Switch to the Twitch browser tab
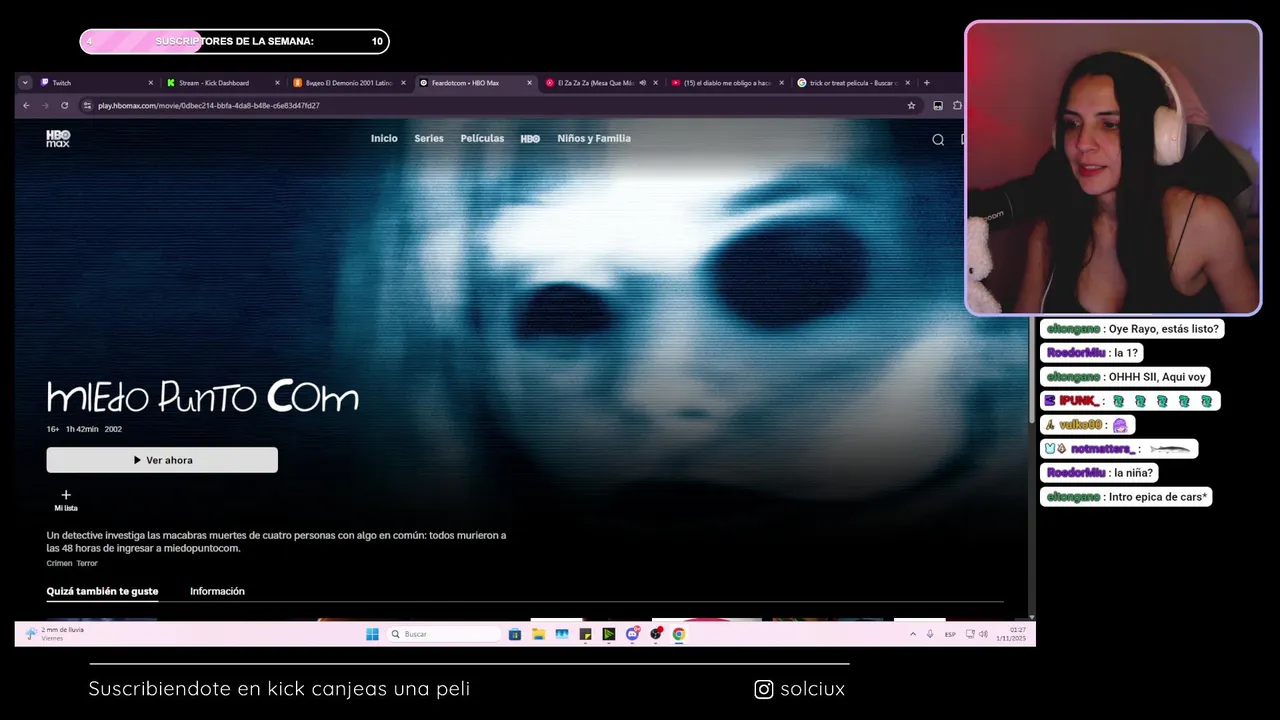Image resolution: width=1280 pixels, height=720 pixels. [98, 83]
